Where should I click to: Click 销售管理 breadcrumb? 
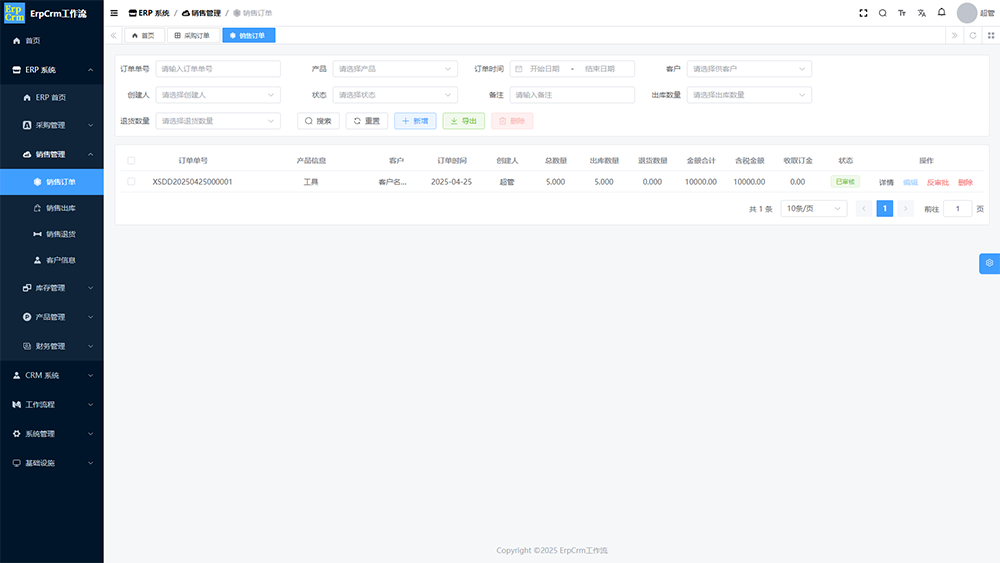202,13
